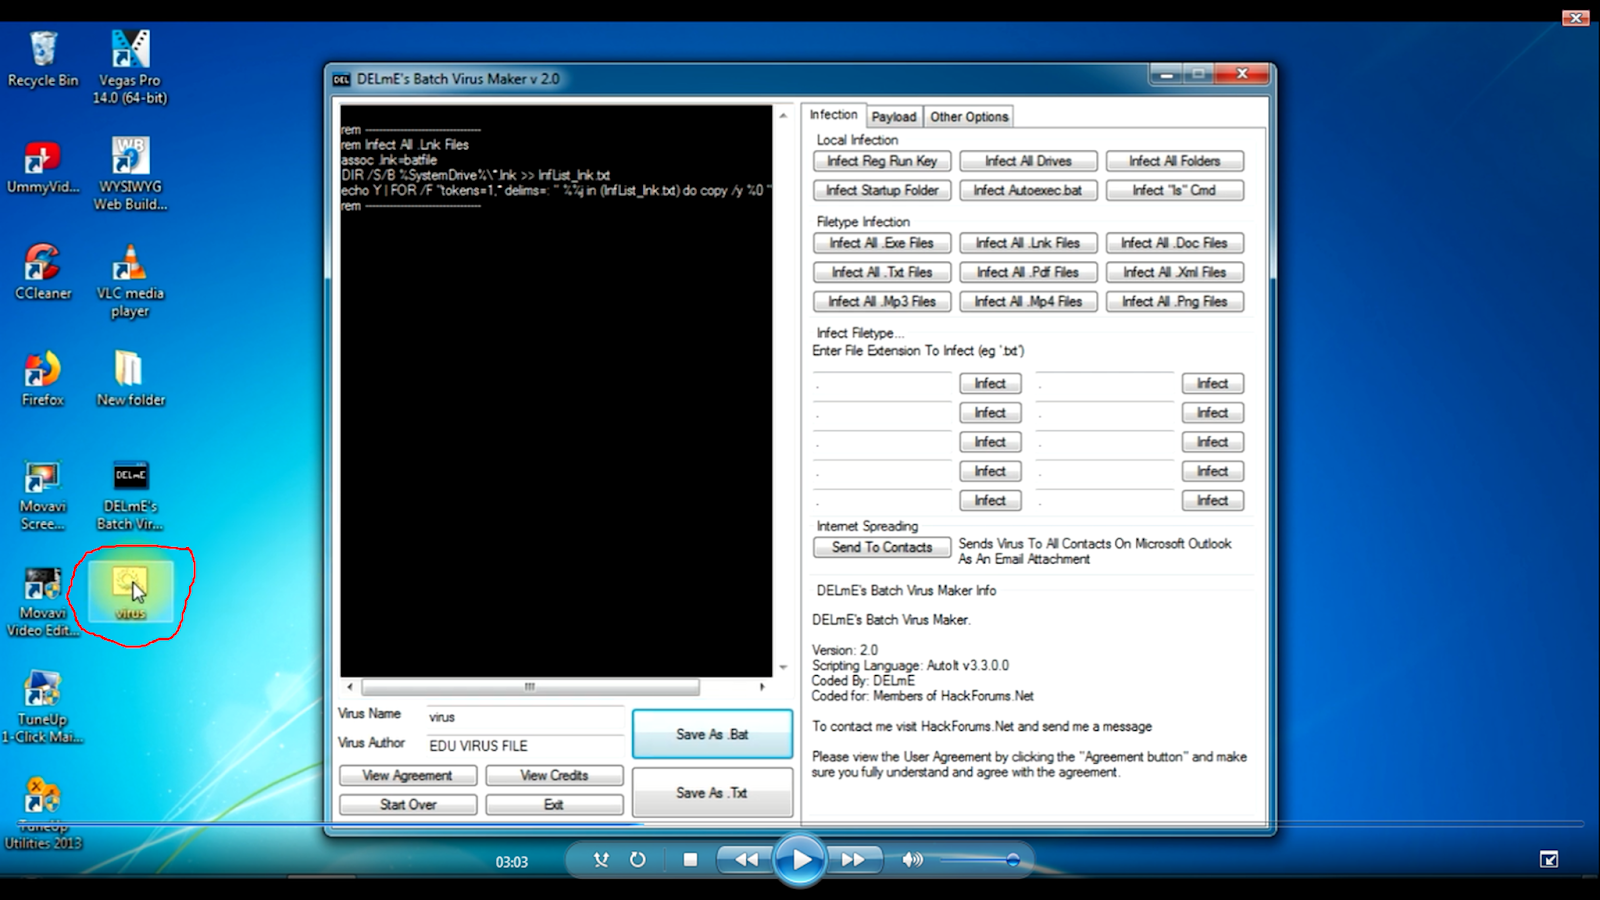The image size is (1600, 900).
Task: Select the UmmyVid desktop shortcut
Action: [x=43, y=166]
